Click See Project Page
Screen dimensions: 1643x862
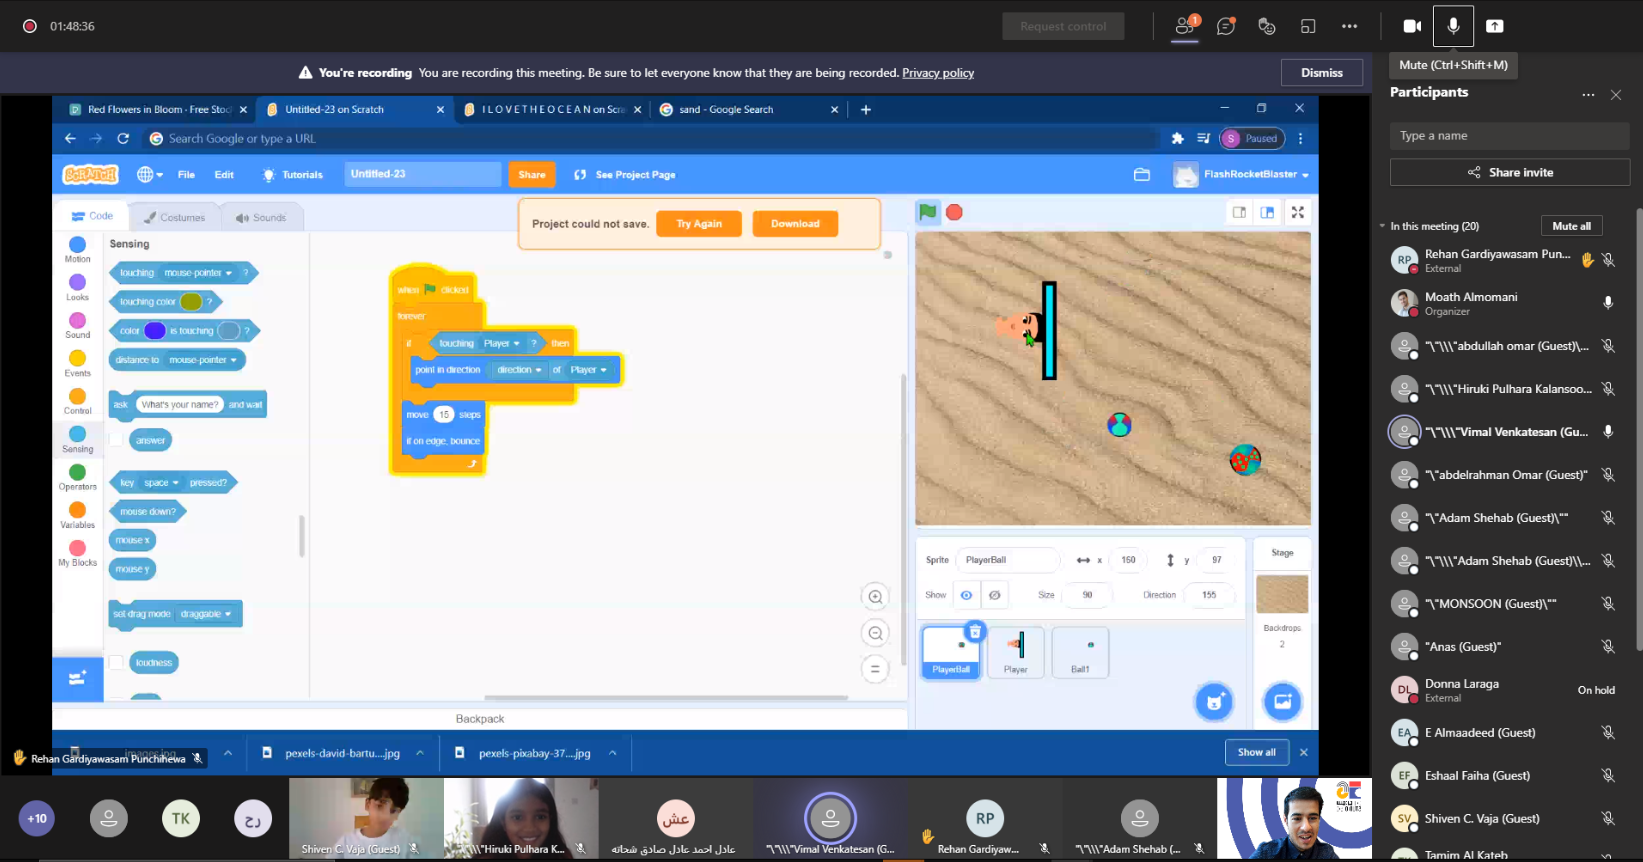click(625, 174)
